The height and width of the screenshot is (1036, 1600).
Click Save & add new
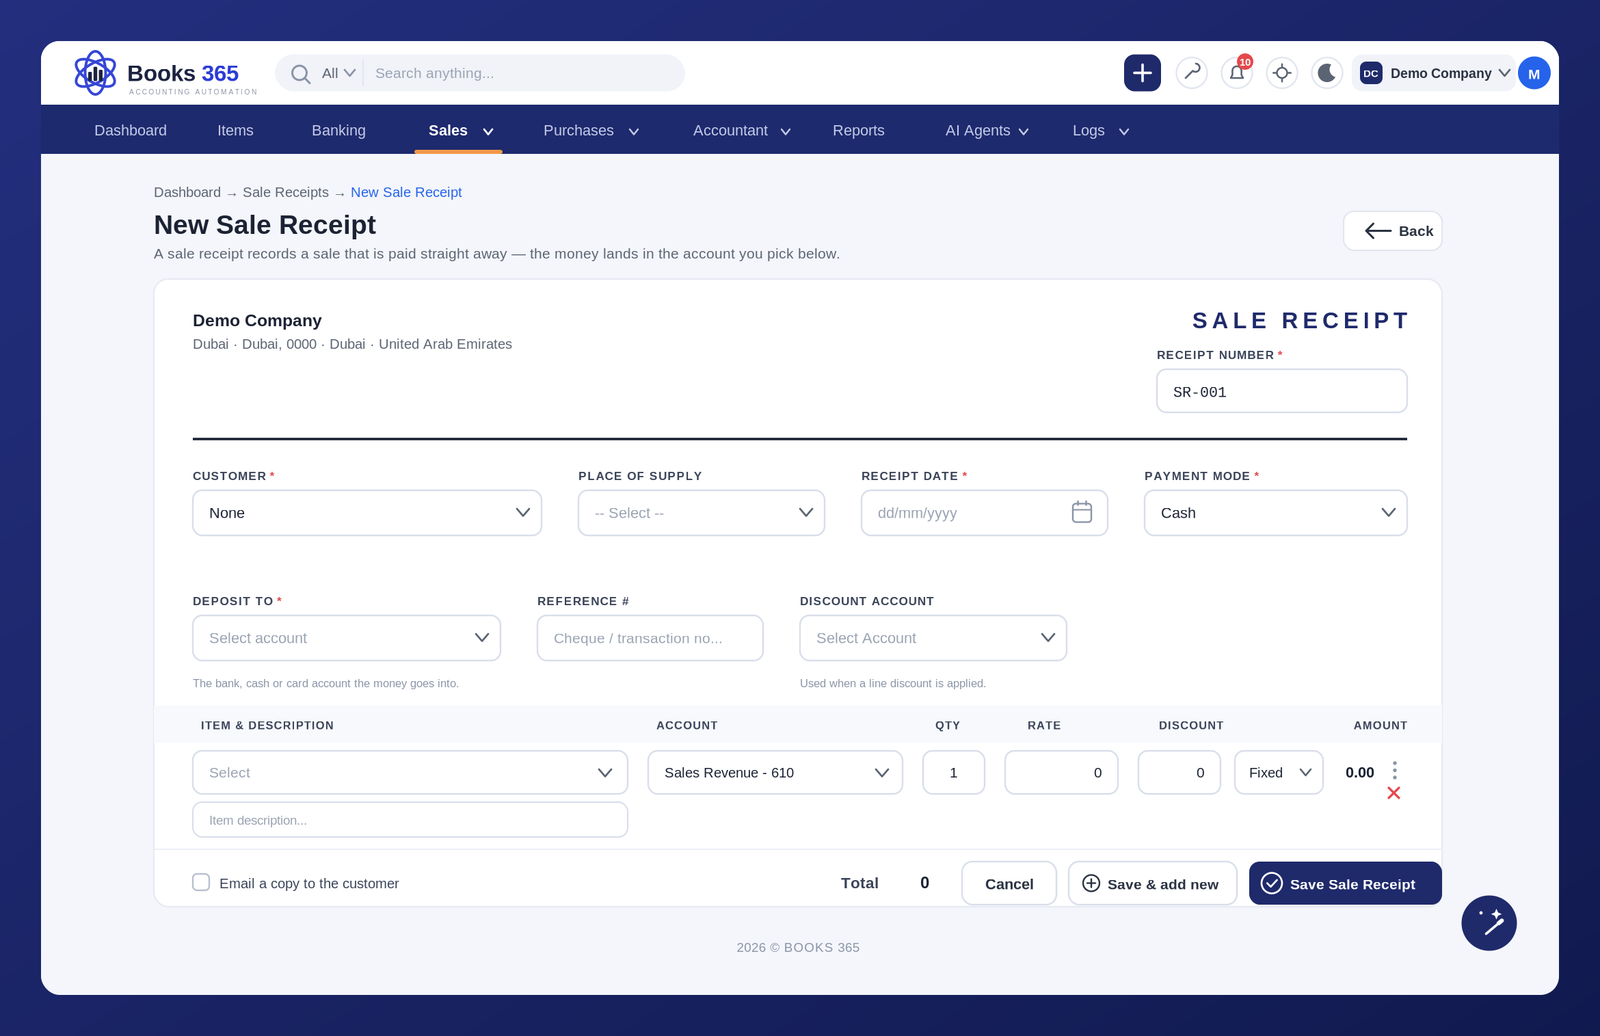1152,883
